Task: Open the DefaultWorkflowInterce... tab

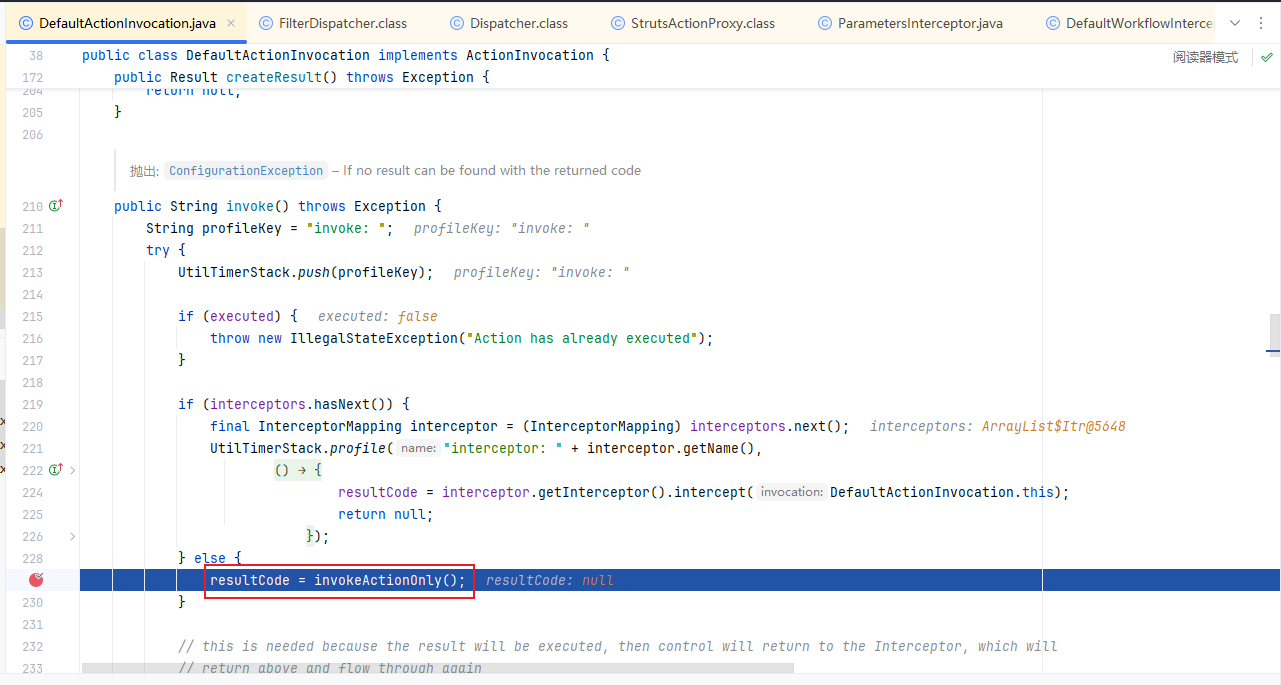Action: pyautogui.click(x=1128, y=23)
